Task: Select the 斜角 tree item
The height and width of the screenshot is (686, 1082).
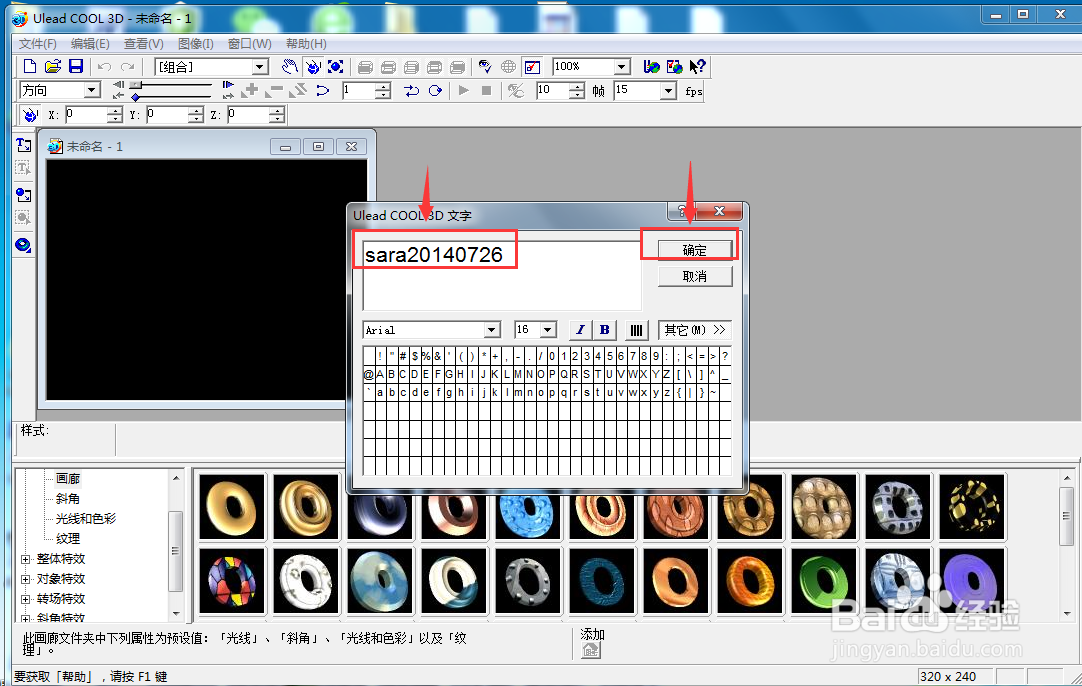Action: click(68, 498)
